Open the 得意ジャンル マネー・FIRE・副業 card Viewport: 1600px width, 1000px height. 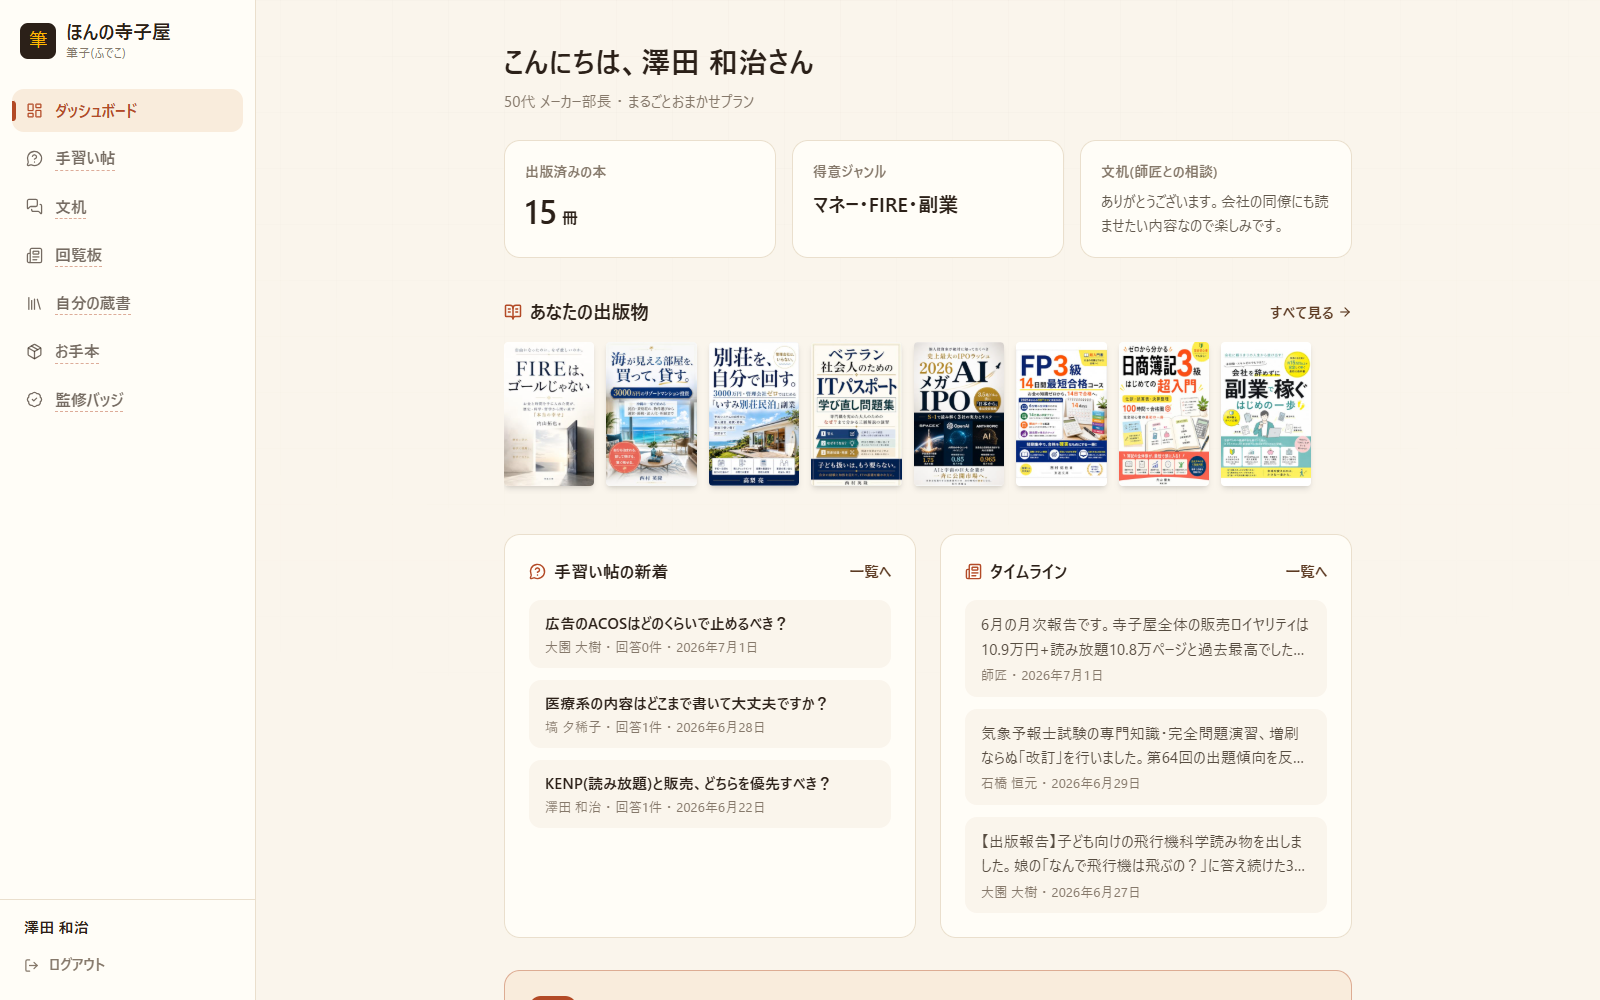928,199
